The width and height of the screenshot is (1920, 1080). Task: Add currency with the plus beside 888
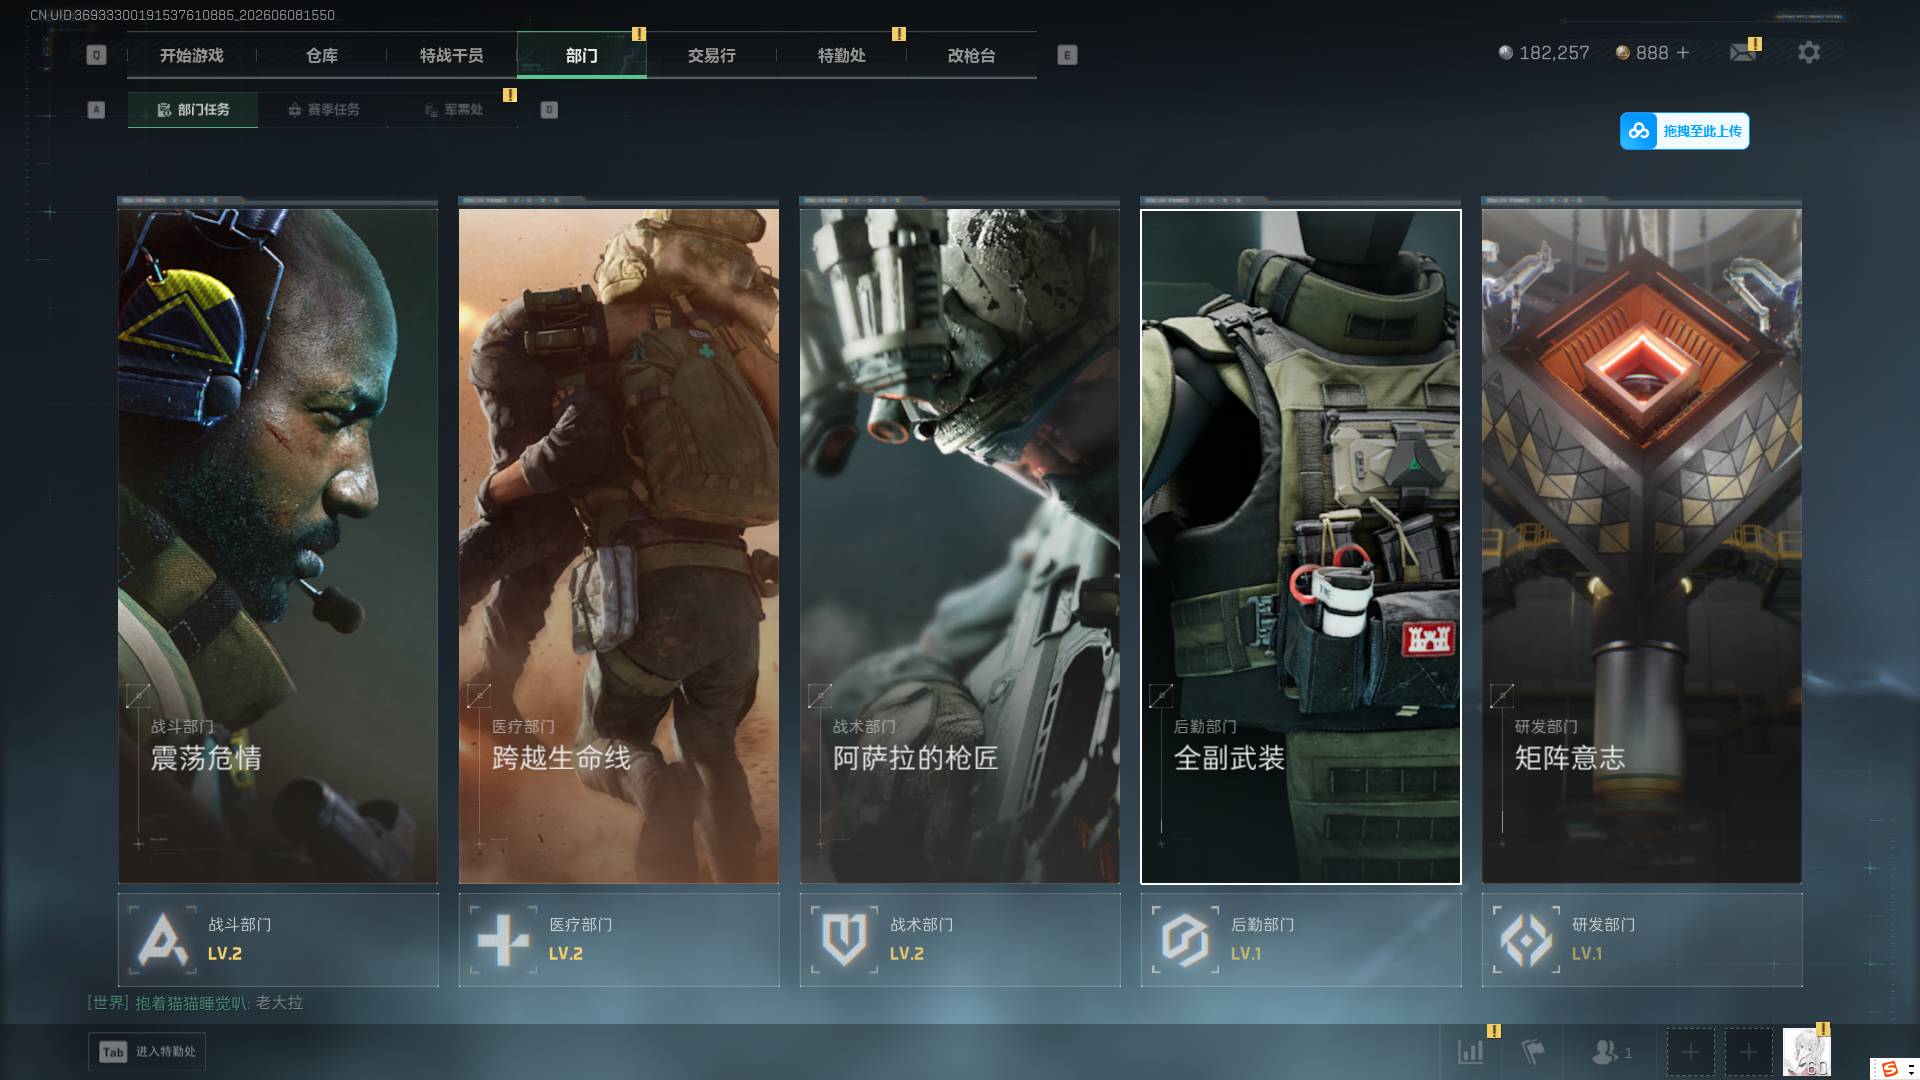point(1683,53)
